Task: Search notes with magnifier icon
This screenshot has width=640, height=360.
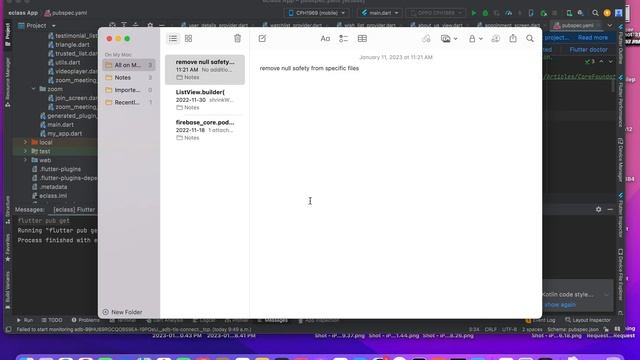Action: (530, 39)
